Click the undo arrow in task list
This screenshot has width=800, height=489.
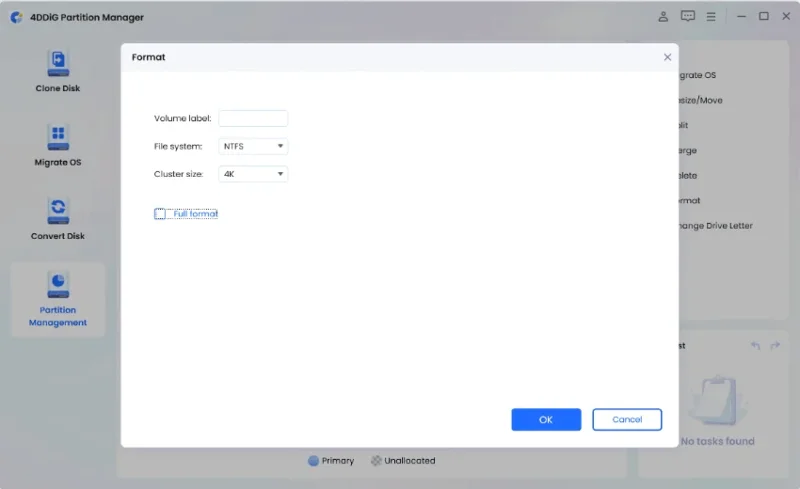tap(756, 346)
